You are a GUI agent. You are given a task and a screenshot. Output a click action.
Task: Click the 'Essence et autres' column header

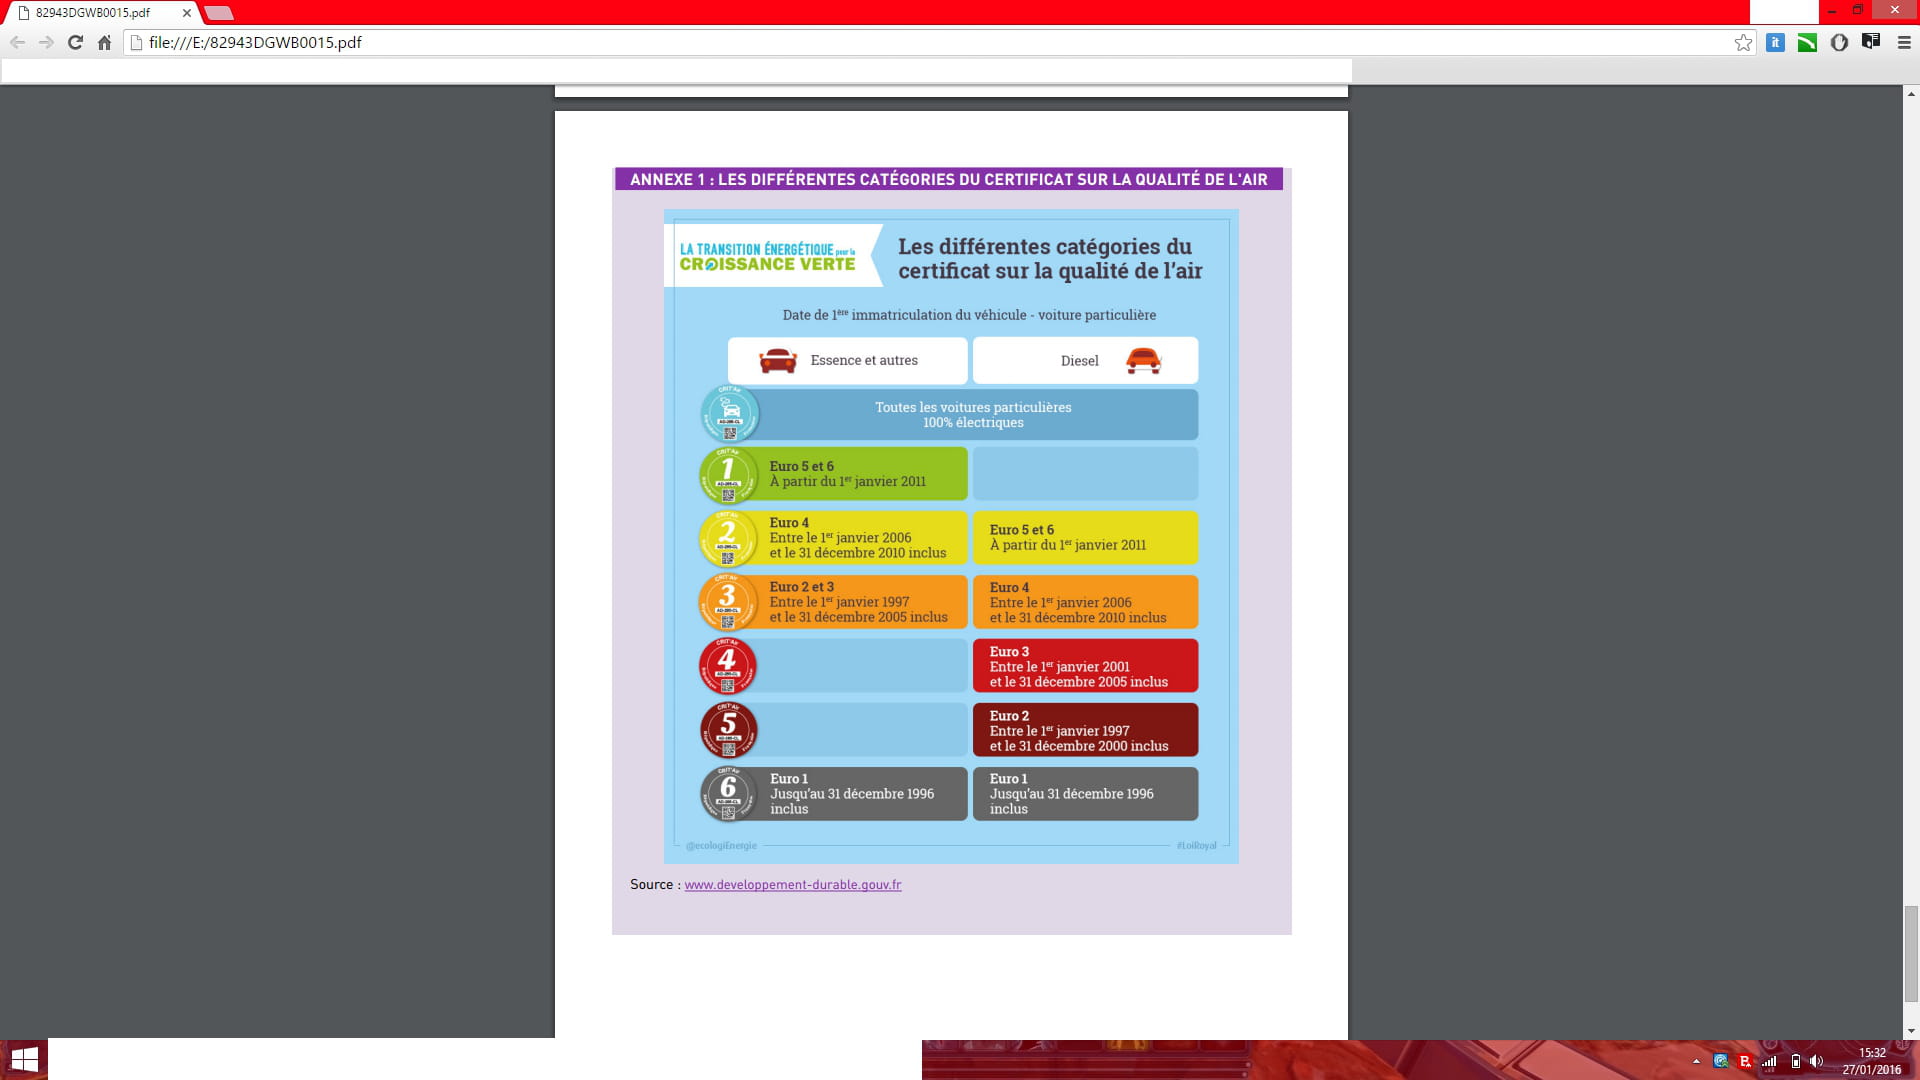pyautogui.click(x=848, y=360)
